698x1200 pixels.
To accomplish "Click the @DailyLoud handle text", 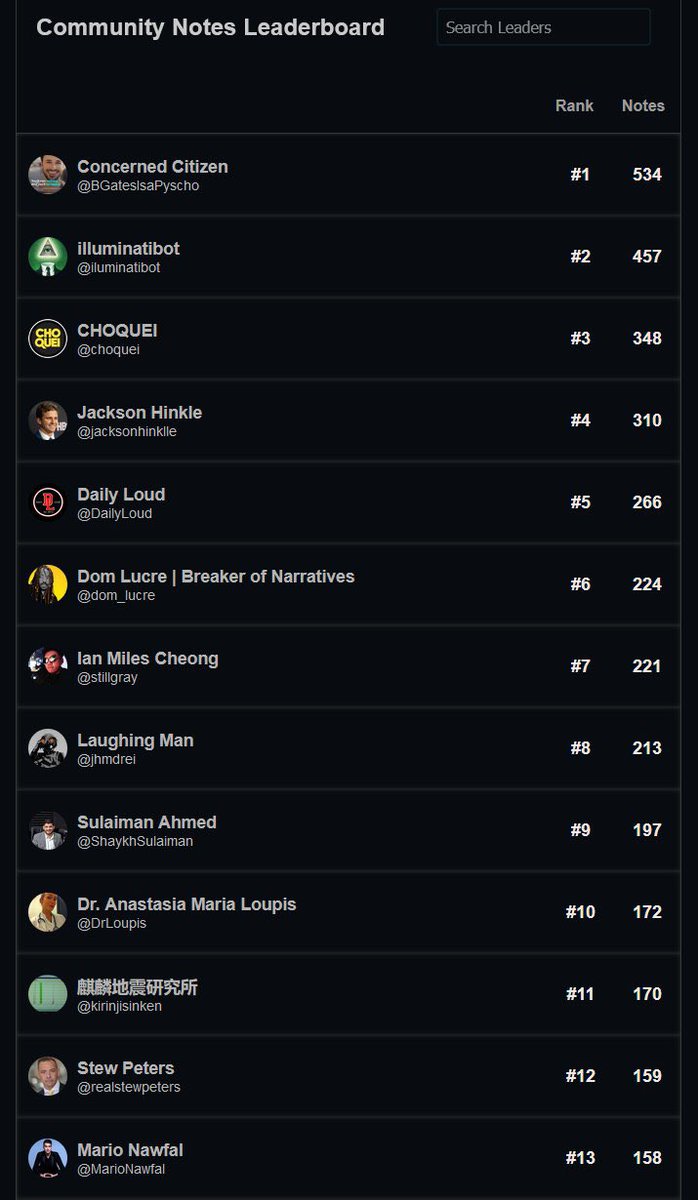I will pos(115,513).
